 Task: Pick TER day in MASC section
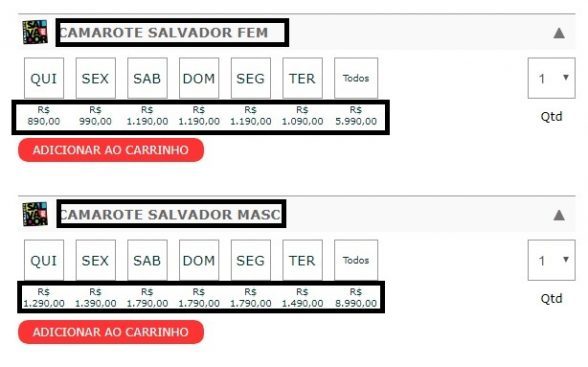[302, 260]
